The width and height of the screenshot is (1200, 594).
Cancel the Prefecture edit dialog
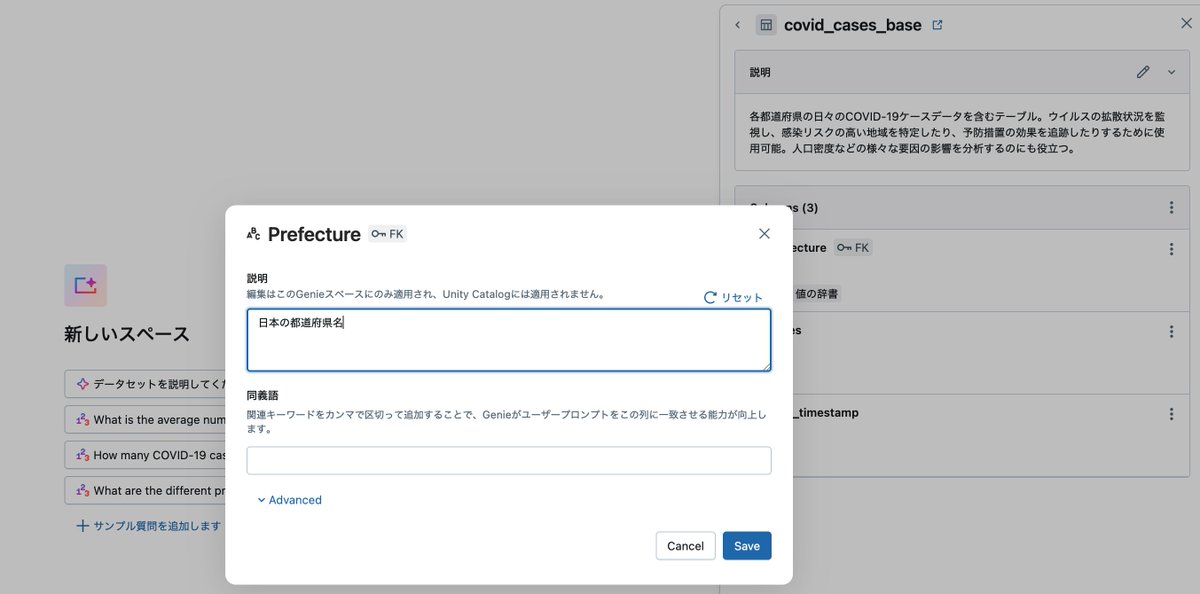685,546
